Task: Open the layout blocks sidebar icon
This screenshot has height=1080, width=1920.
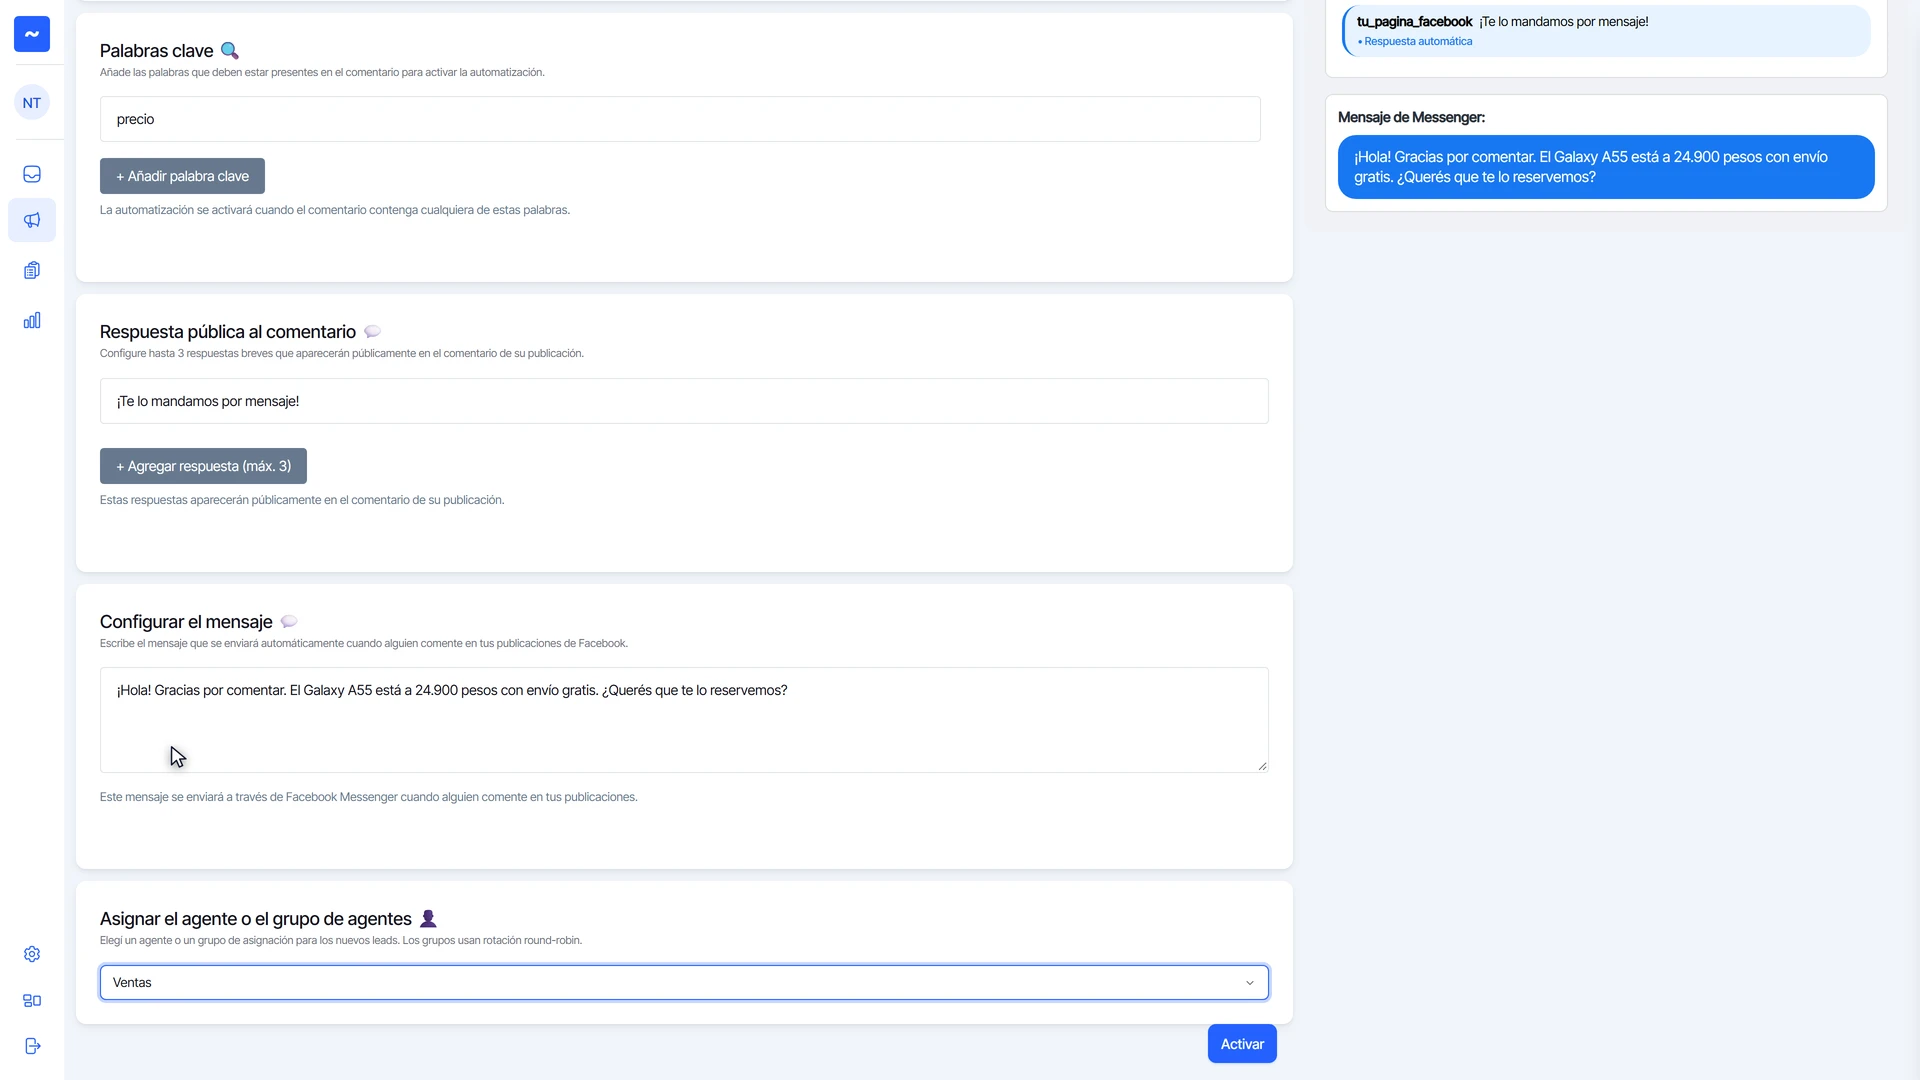Action: click(32, 1000)
